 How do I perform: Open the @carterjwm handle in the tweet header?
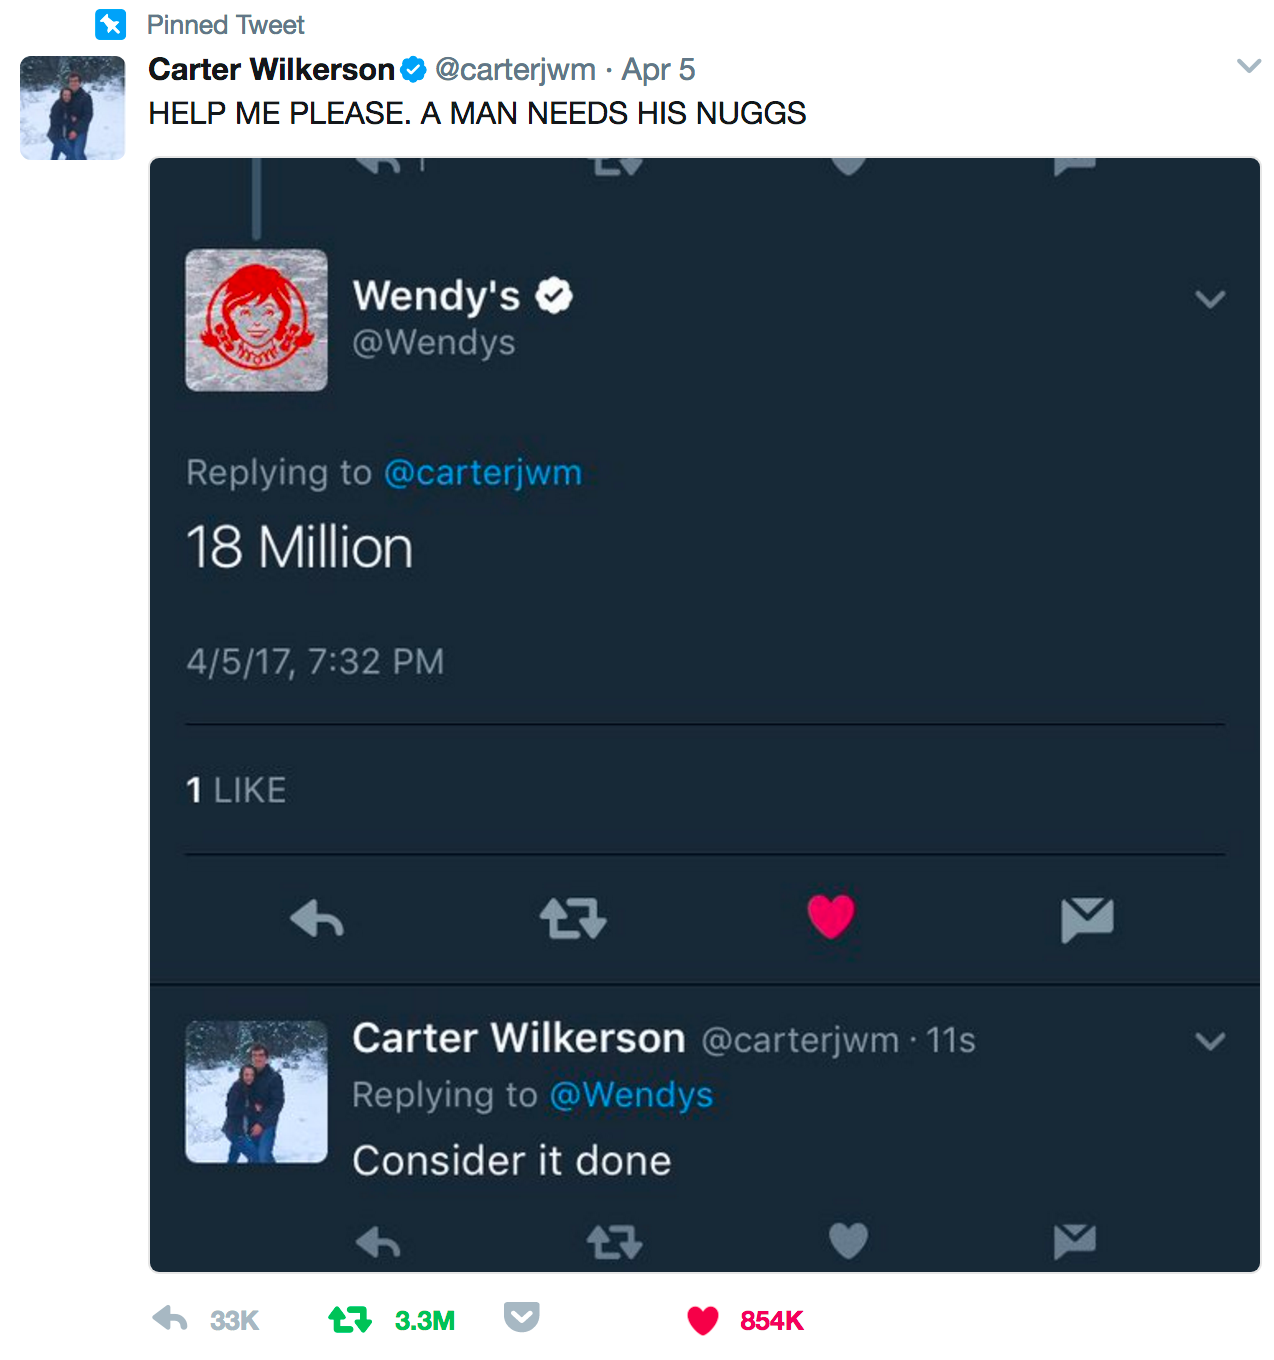(x=515, y=69)
